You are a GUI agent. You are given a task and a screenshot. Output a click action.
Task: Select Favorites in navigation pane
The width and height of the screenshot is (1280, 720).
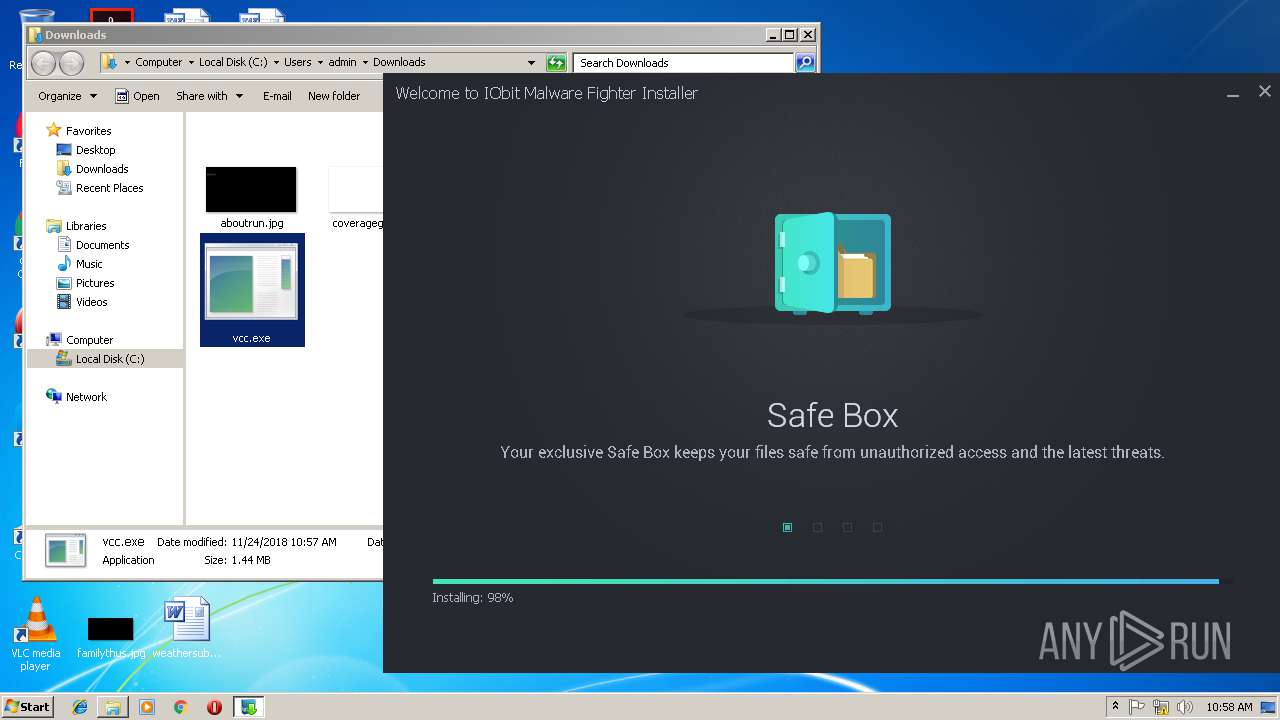(88, 131)
